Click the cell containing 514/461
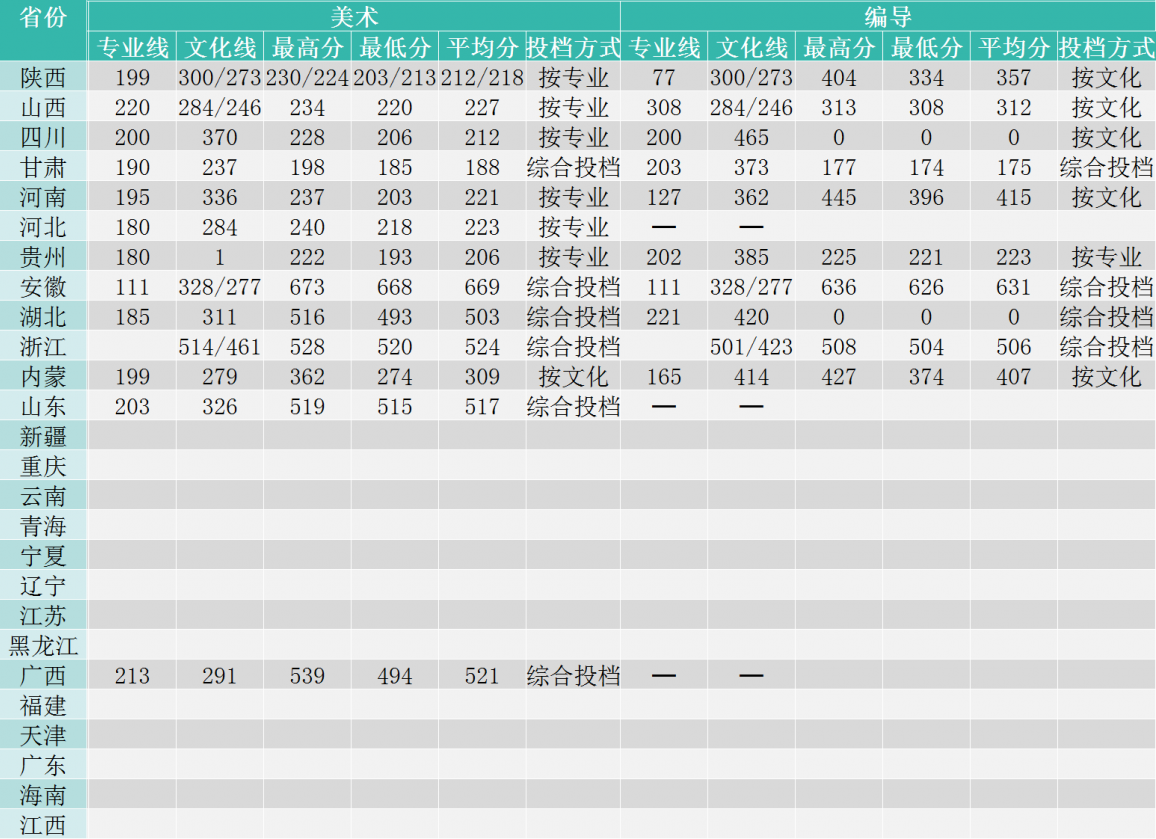The image size is (1156, 839). [x=219, y=347]
